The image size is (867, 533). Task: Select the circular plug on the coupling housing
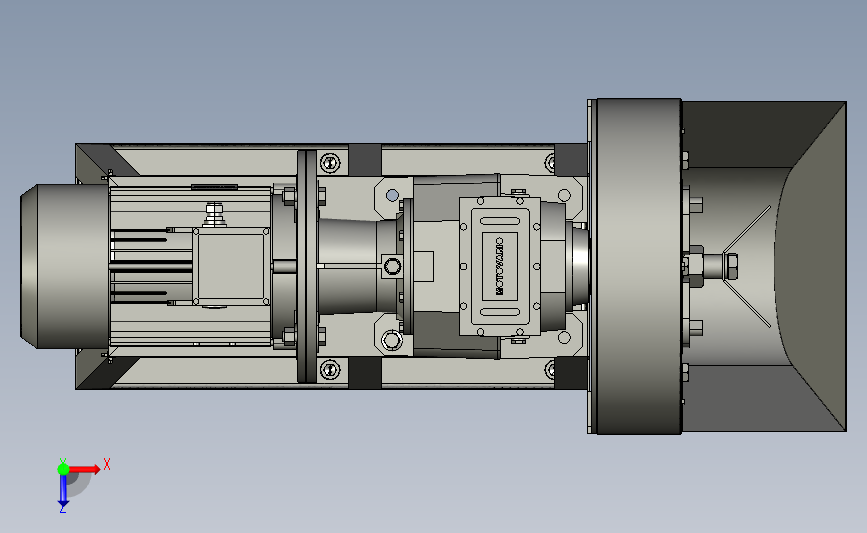tap(393, 266)
